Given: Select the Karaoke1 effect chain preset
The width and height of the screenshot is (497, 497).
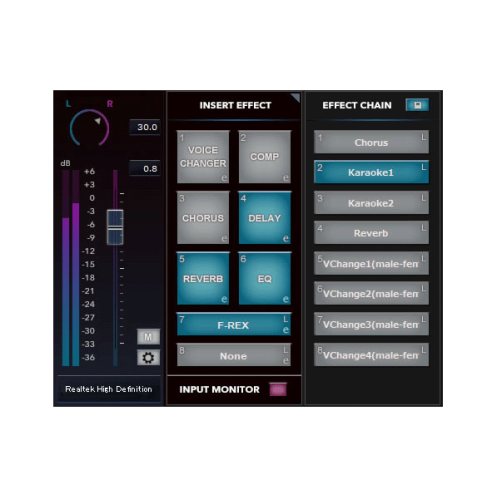Looking at the screenshot, I should click(371, 172).
